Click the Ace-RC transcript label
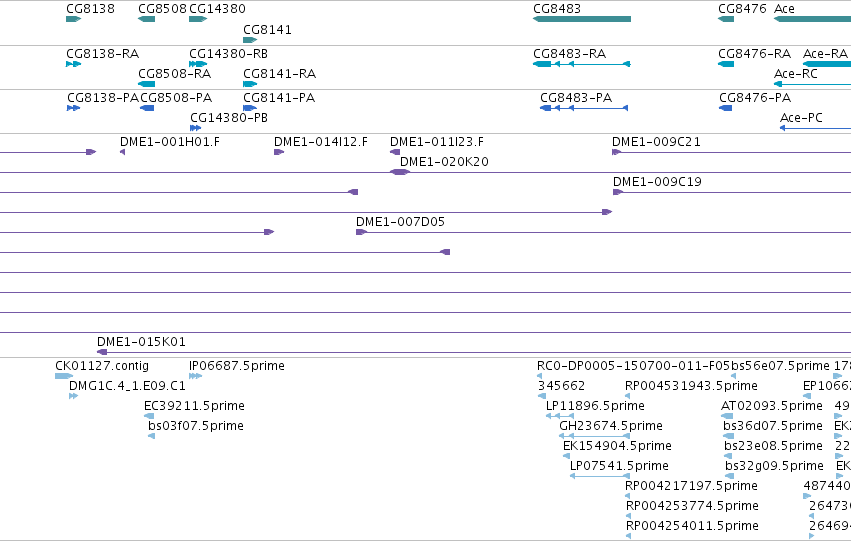 796,74
